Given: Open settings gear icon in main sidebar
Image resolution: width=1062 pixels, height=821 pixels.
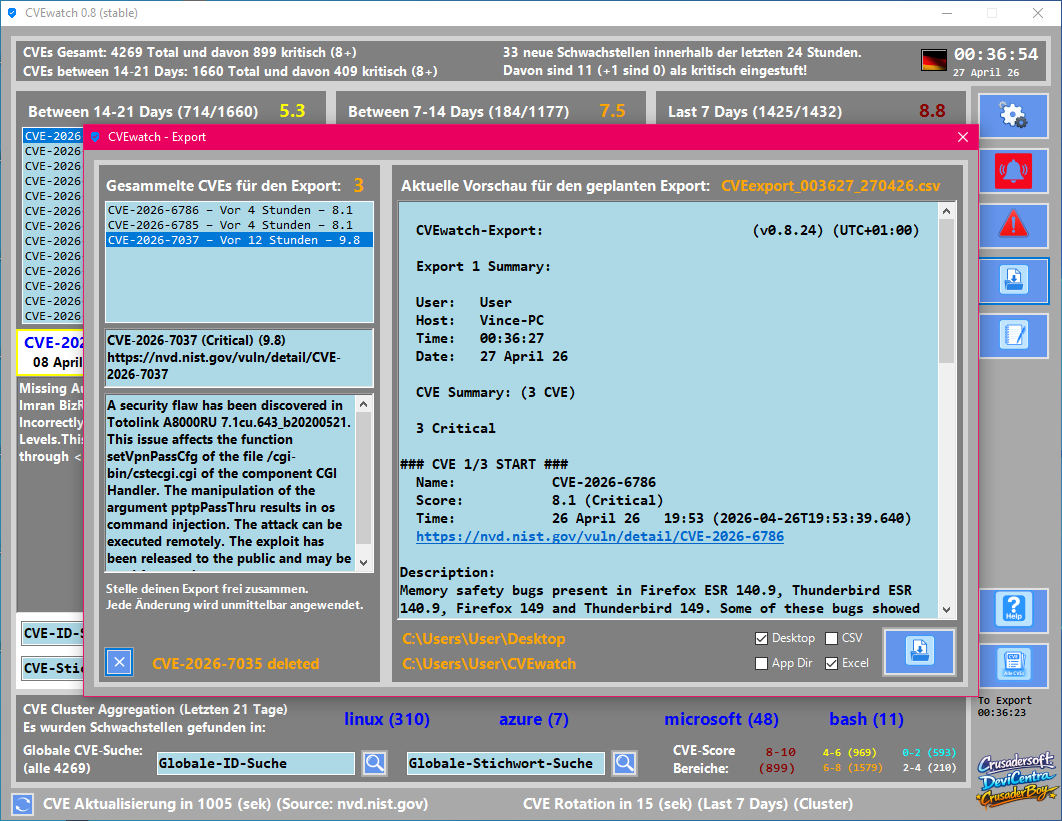Looking at the screenshot, I should (x=1013, y=116).
